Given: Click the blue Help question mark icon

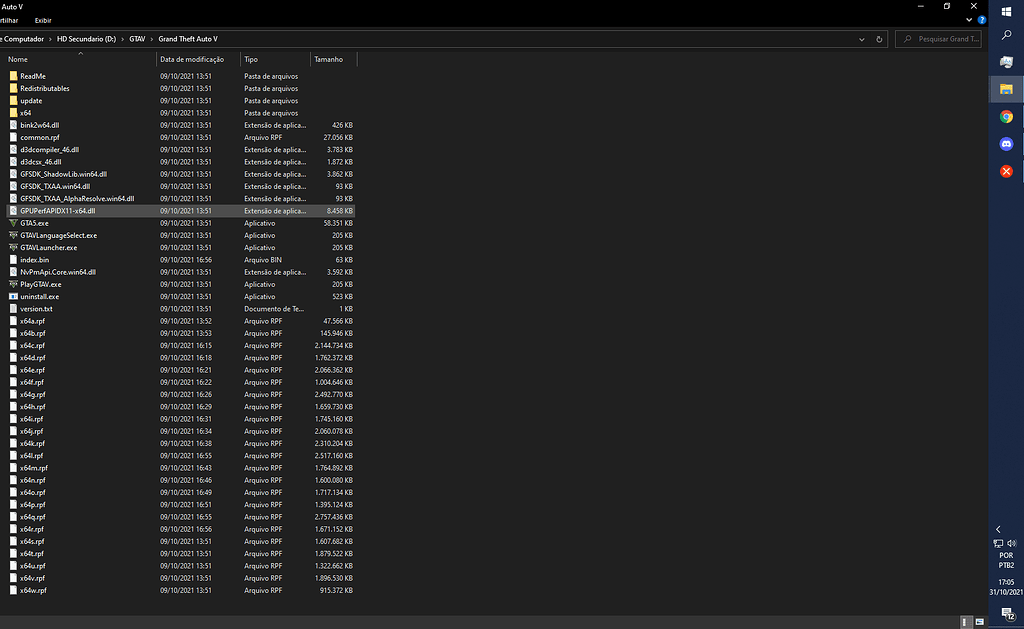Looking at the screenshot, I should [x=982, y=19].
